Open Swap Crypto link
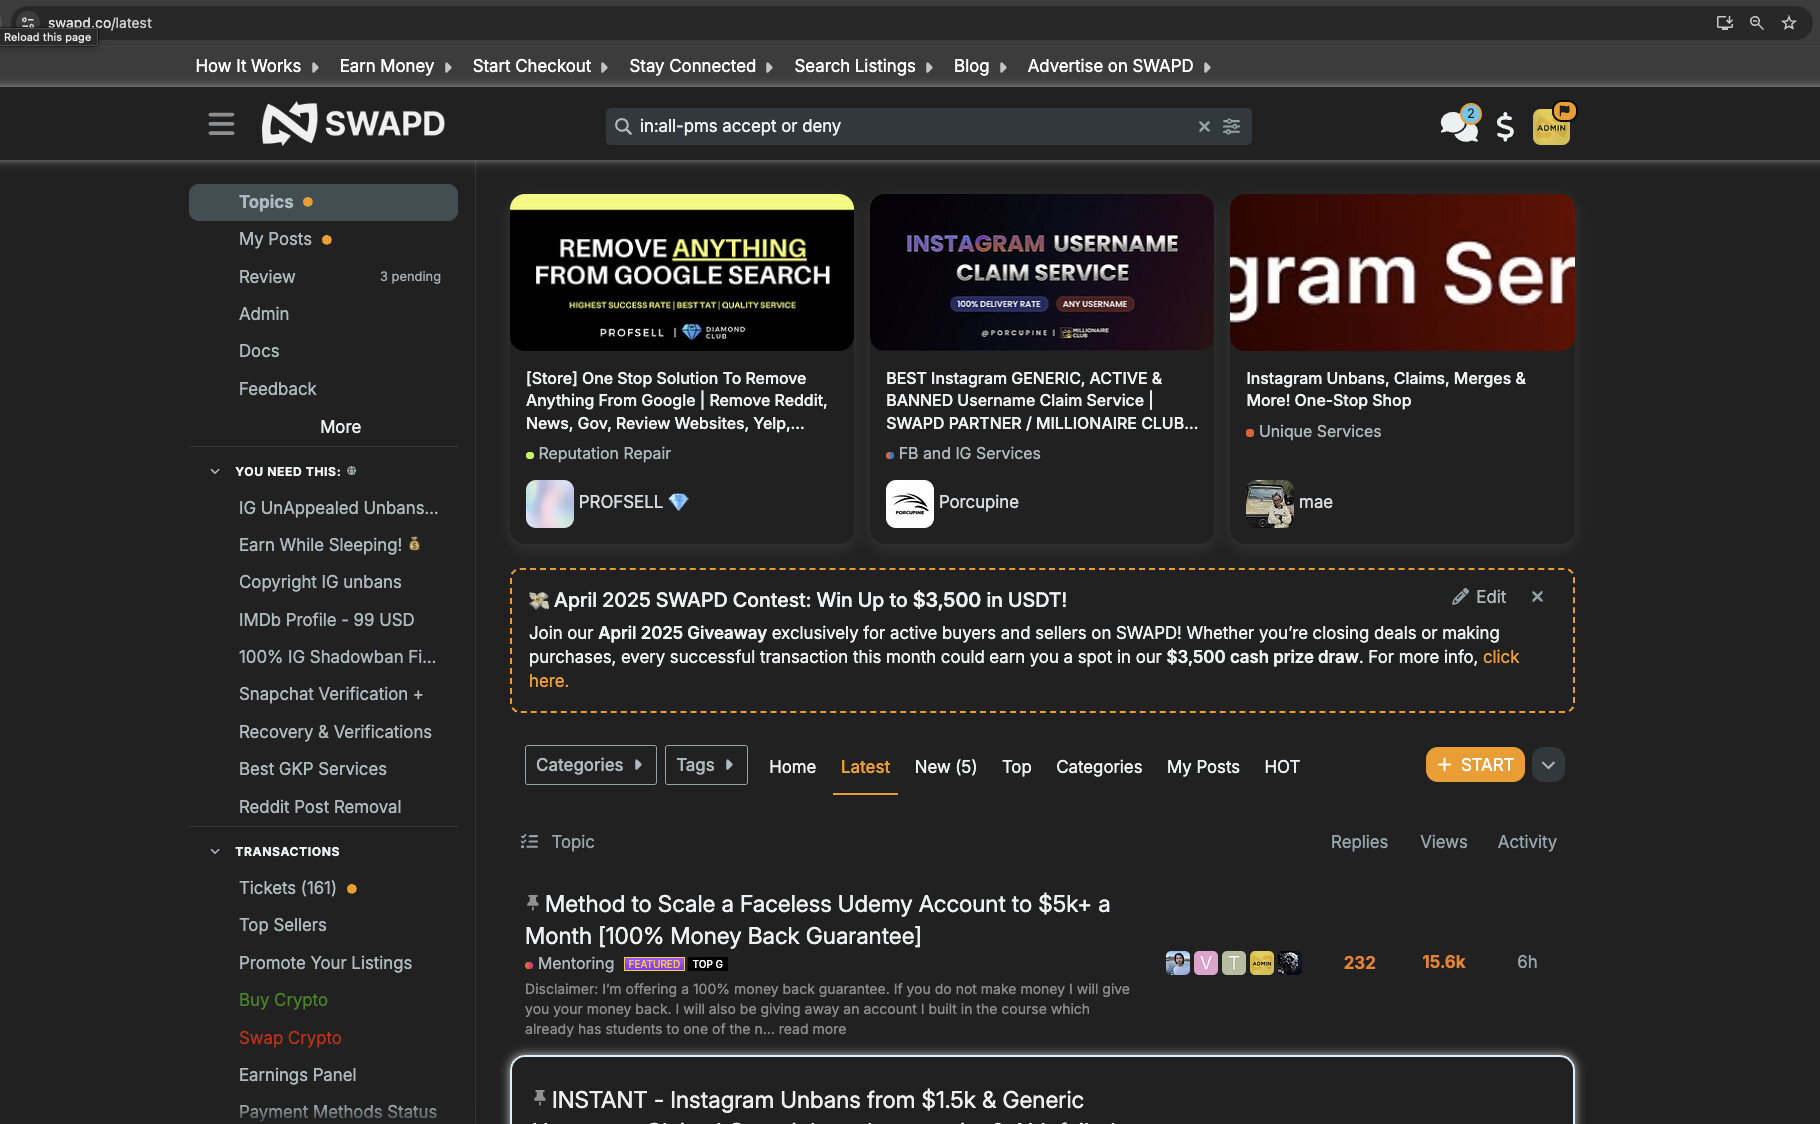1820x1124 pixels. point(290,1038)
